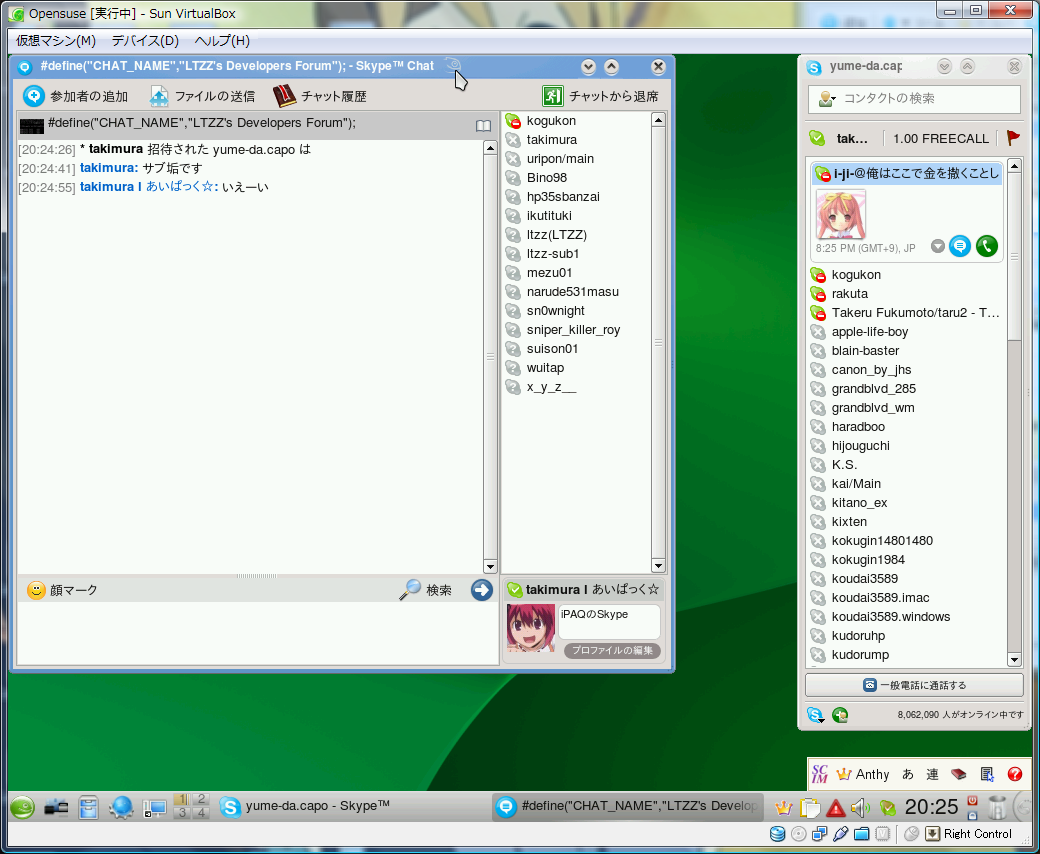
Task: Select kogukon in chat participants
Action: (x=576, y=121)
